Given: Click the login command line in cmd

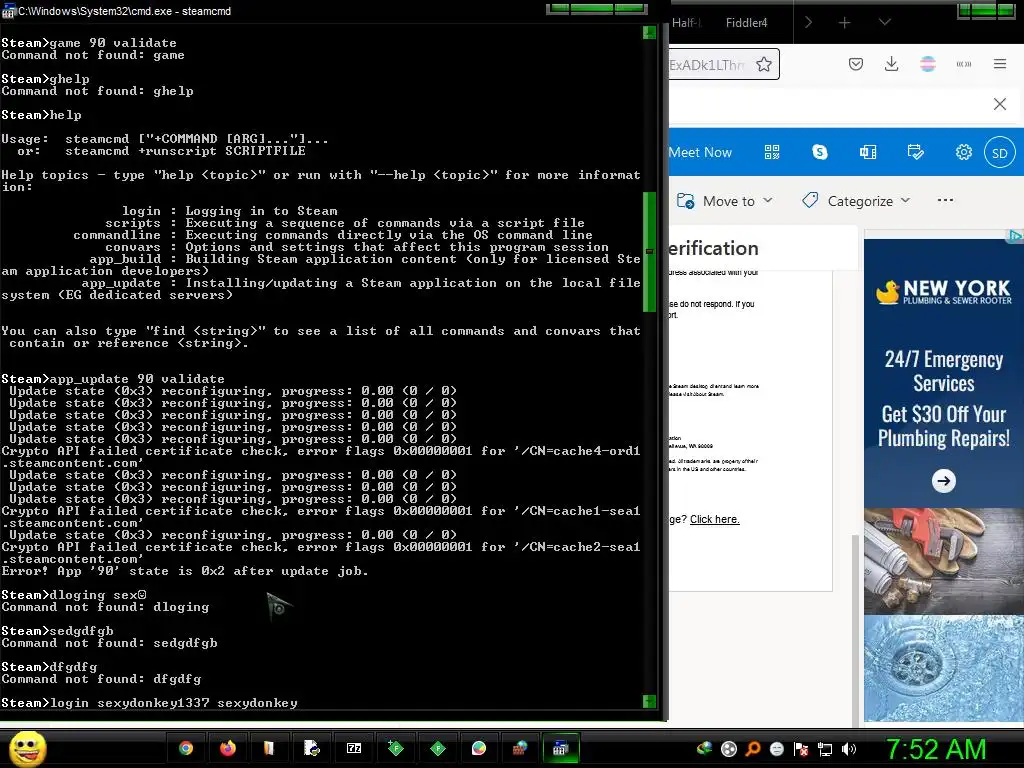Looking at the screenshot, I should pos(150,703).
